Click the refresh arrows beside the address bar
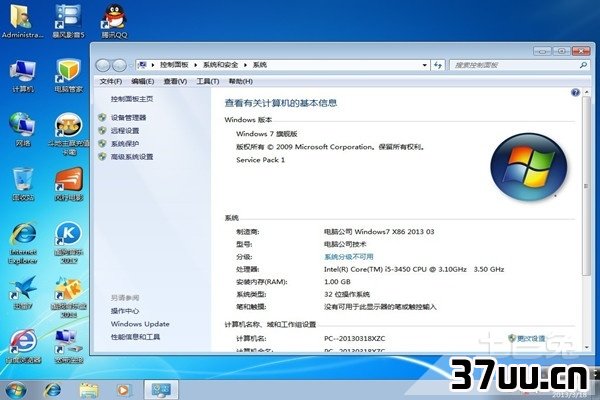This screenshot has height=400, width=600. 438,65
